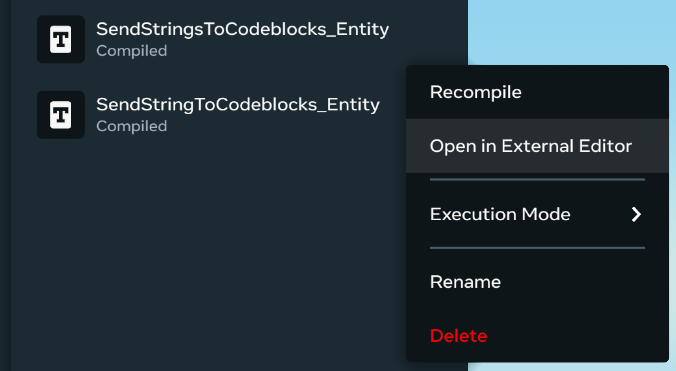This screenshot has height=371, width=676.
Task: Select Open in External Editor
Action: coord(537,146)
